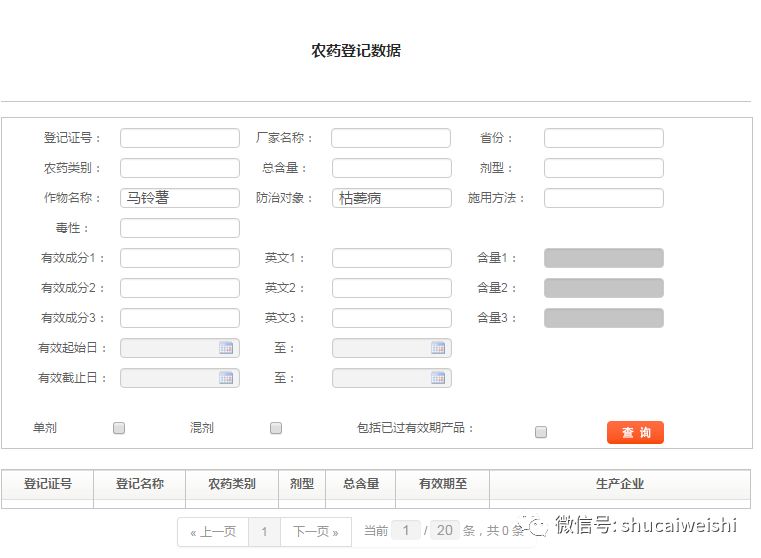The width and height of the screenshot is (761, 558).
Task: Open calendar icon for 有效截止日 start date
Action: (226, 378)
